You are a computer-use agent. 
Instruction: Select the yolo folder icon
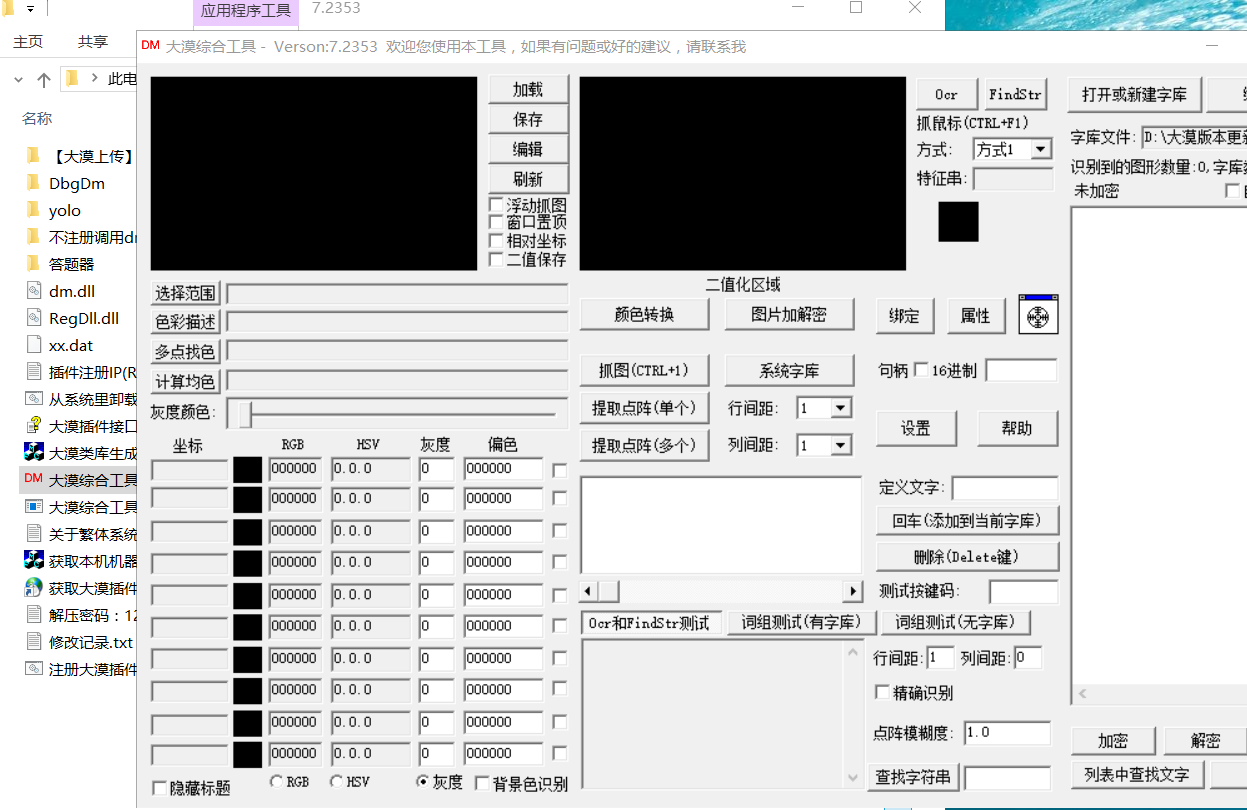[x=33, y=210]
